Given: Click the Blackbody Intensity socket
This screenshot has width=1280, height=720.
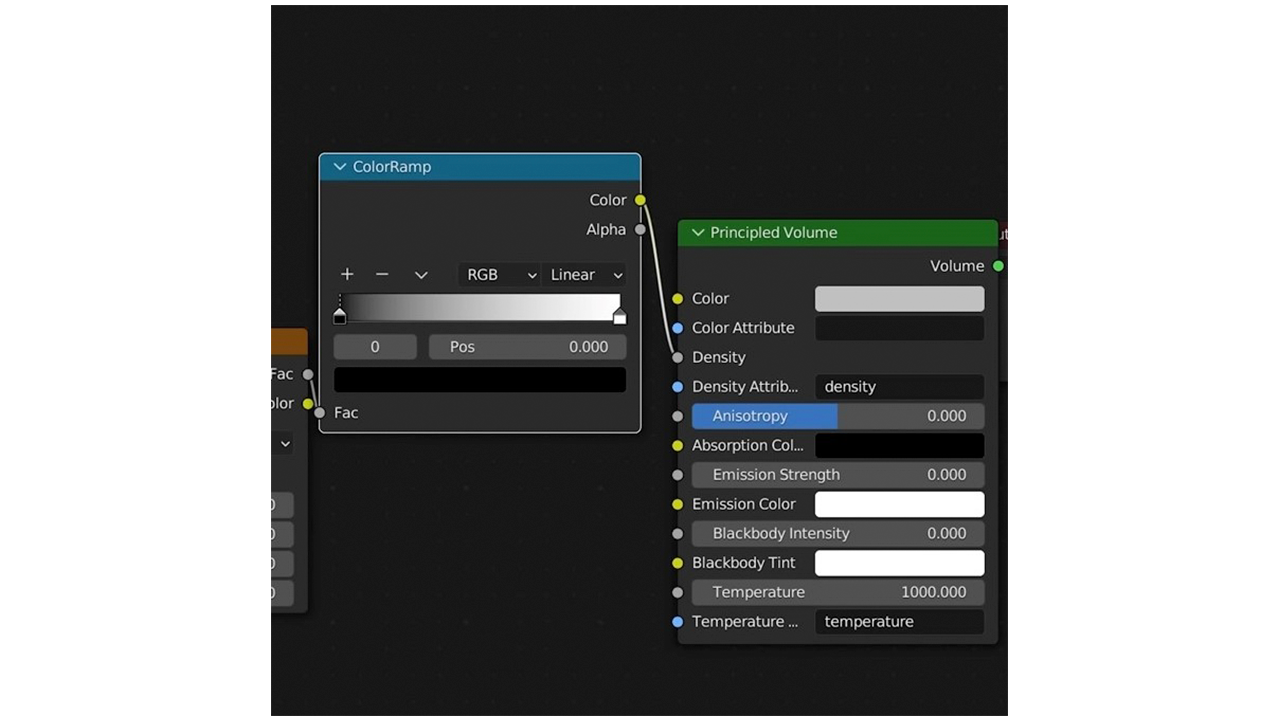Looking at the screenshot, I should tap(678, 534).
